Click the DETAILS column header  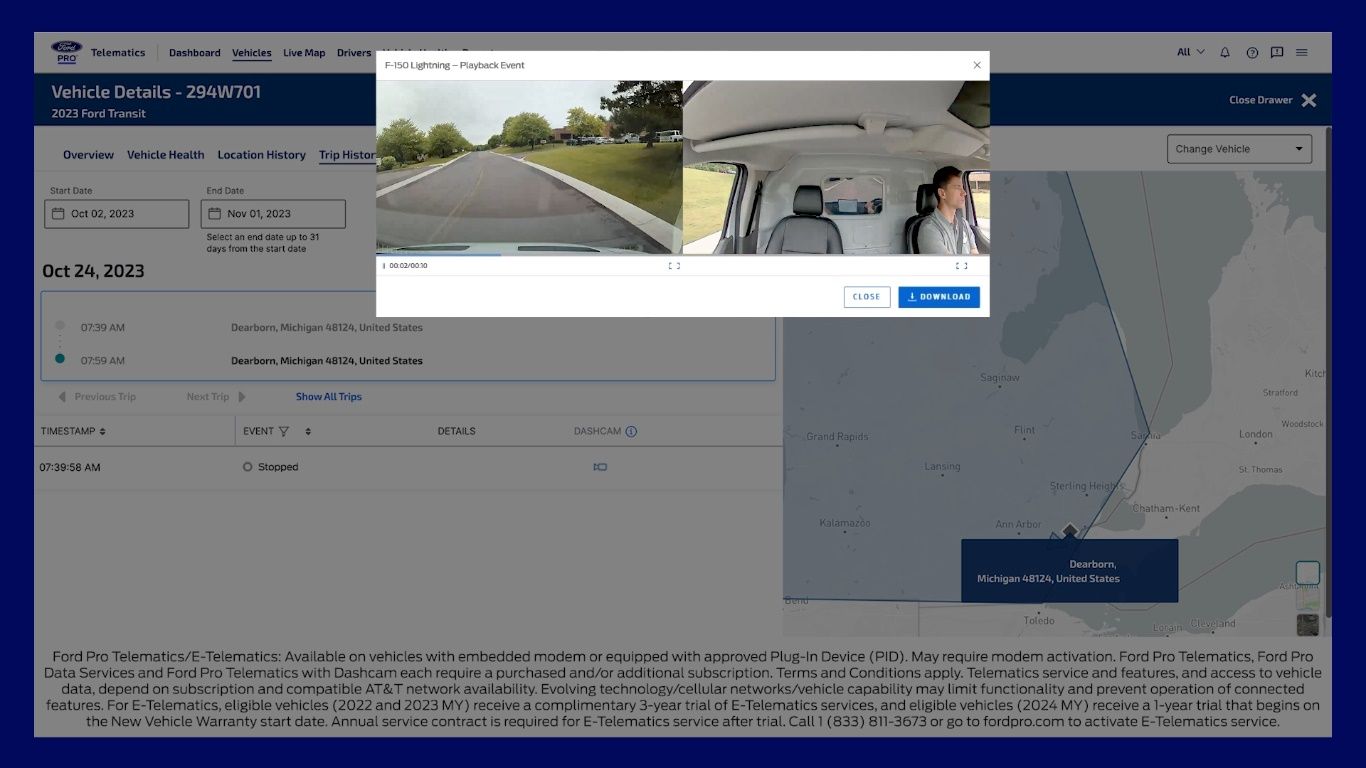(x=456, y=432)
